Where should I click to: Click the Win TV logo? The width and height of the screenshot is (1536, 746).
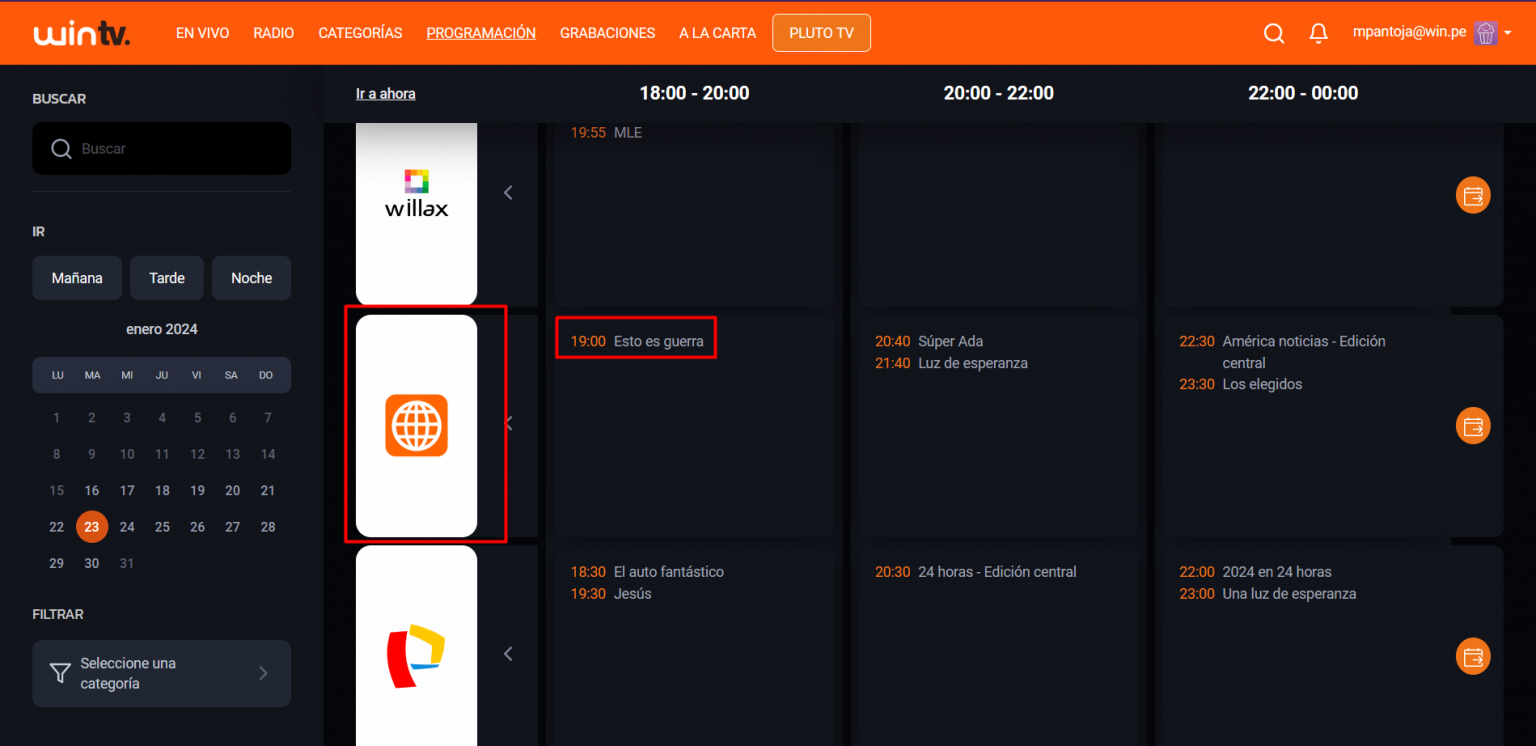[x=81, y=32]
